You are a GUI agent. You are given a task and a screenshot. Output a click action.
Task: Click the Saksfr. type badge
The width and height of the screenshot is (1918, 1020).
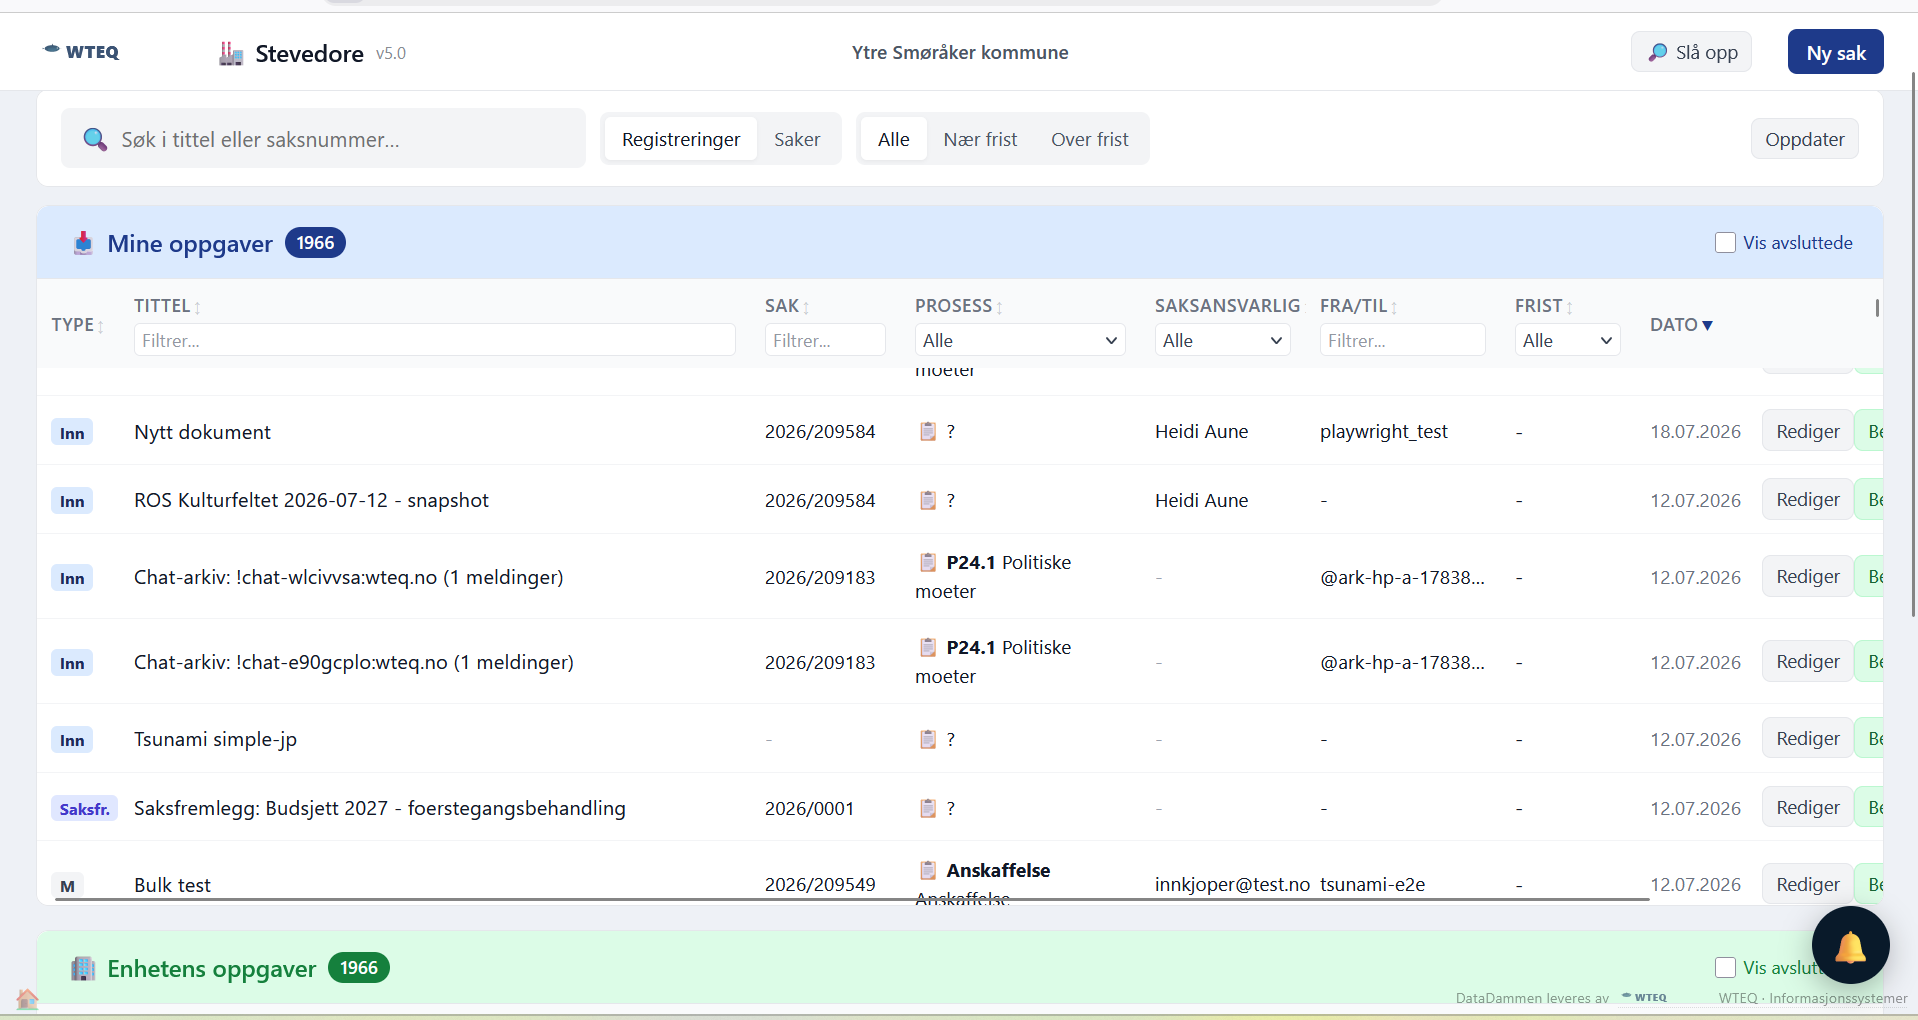point(84,808)
